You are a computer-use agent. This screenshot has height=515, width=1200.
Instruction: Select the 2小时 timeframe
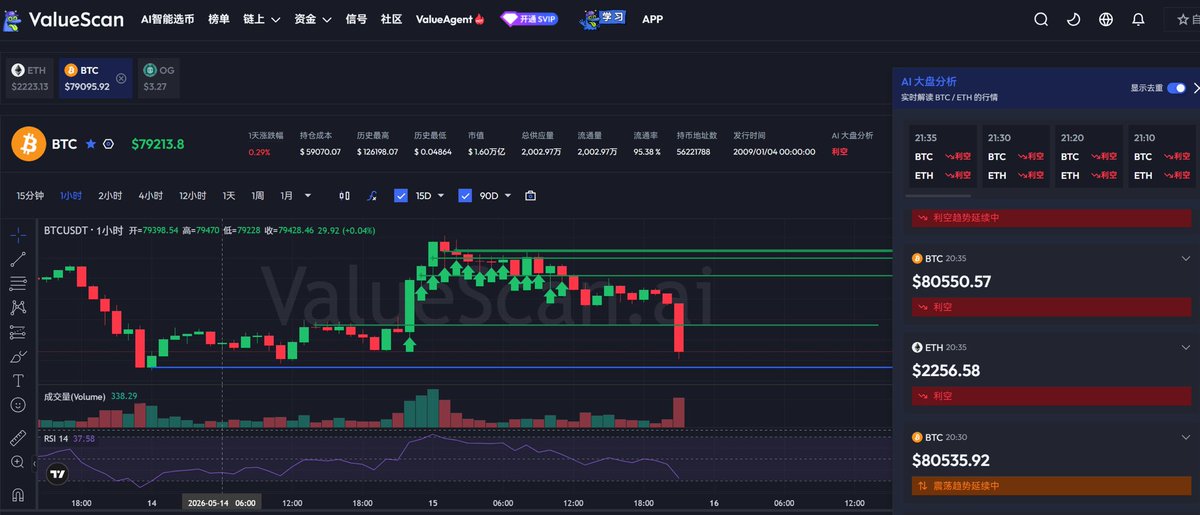pos(110,196)
